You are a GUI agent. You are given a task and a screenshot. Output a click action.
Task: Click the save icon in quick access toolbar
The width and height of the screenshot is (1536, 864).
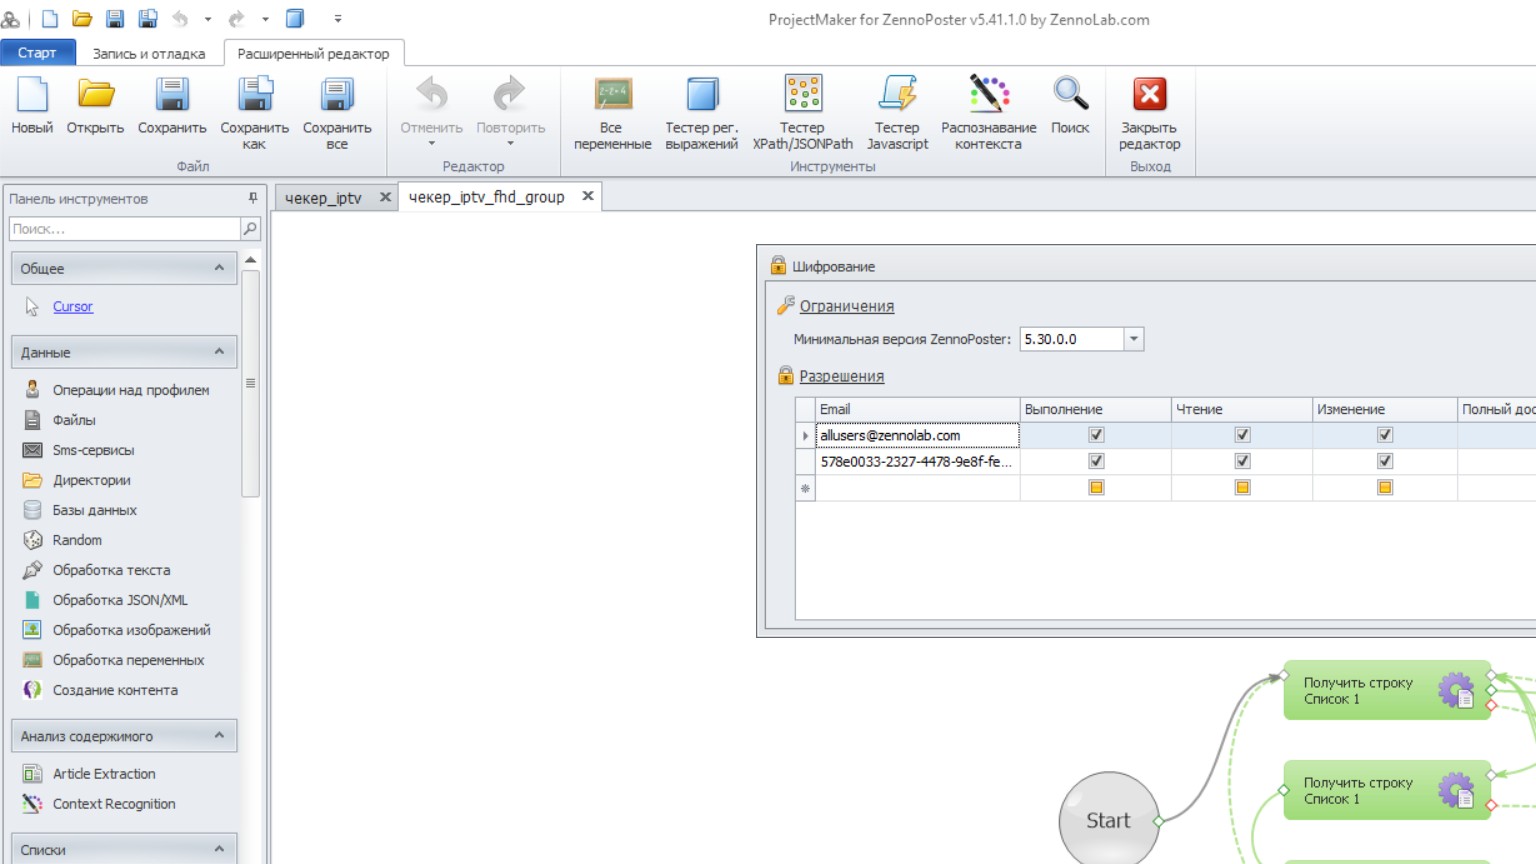115,19
